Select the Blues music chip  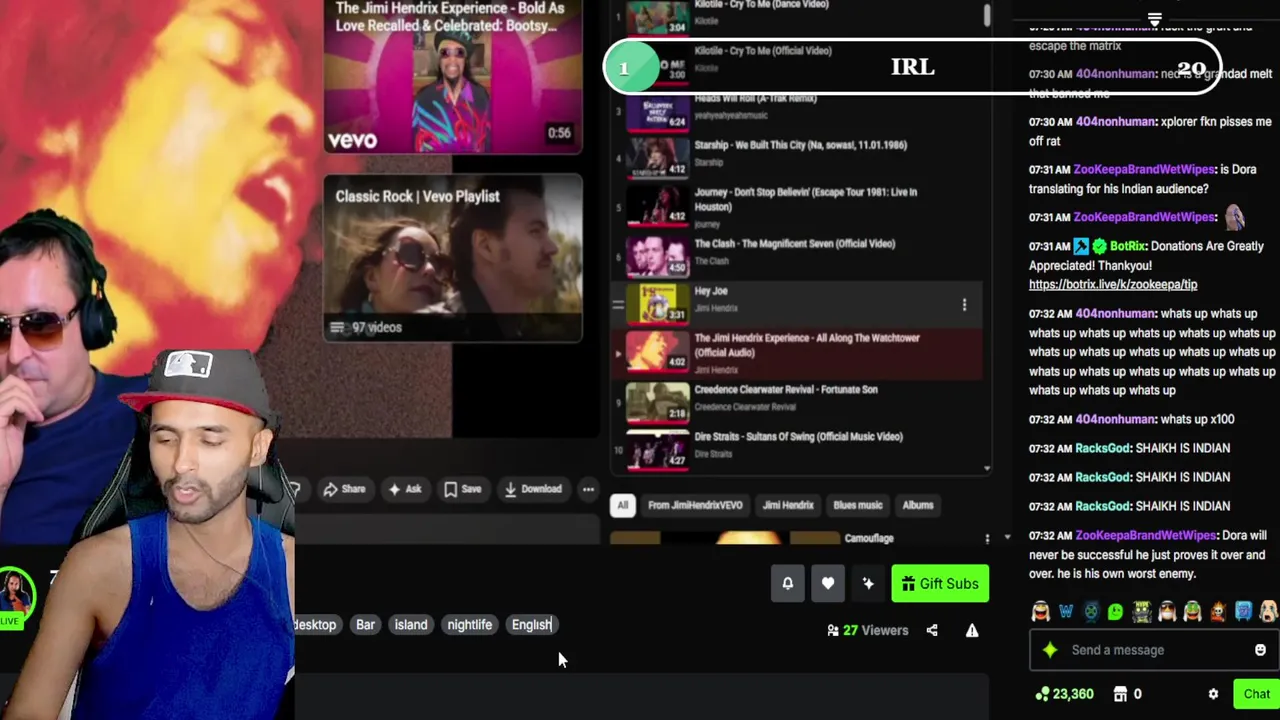pos(858,505)
